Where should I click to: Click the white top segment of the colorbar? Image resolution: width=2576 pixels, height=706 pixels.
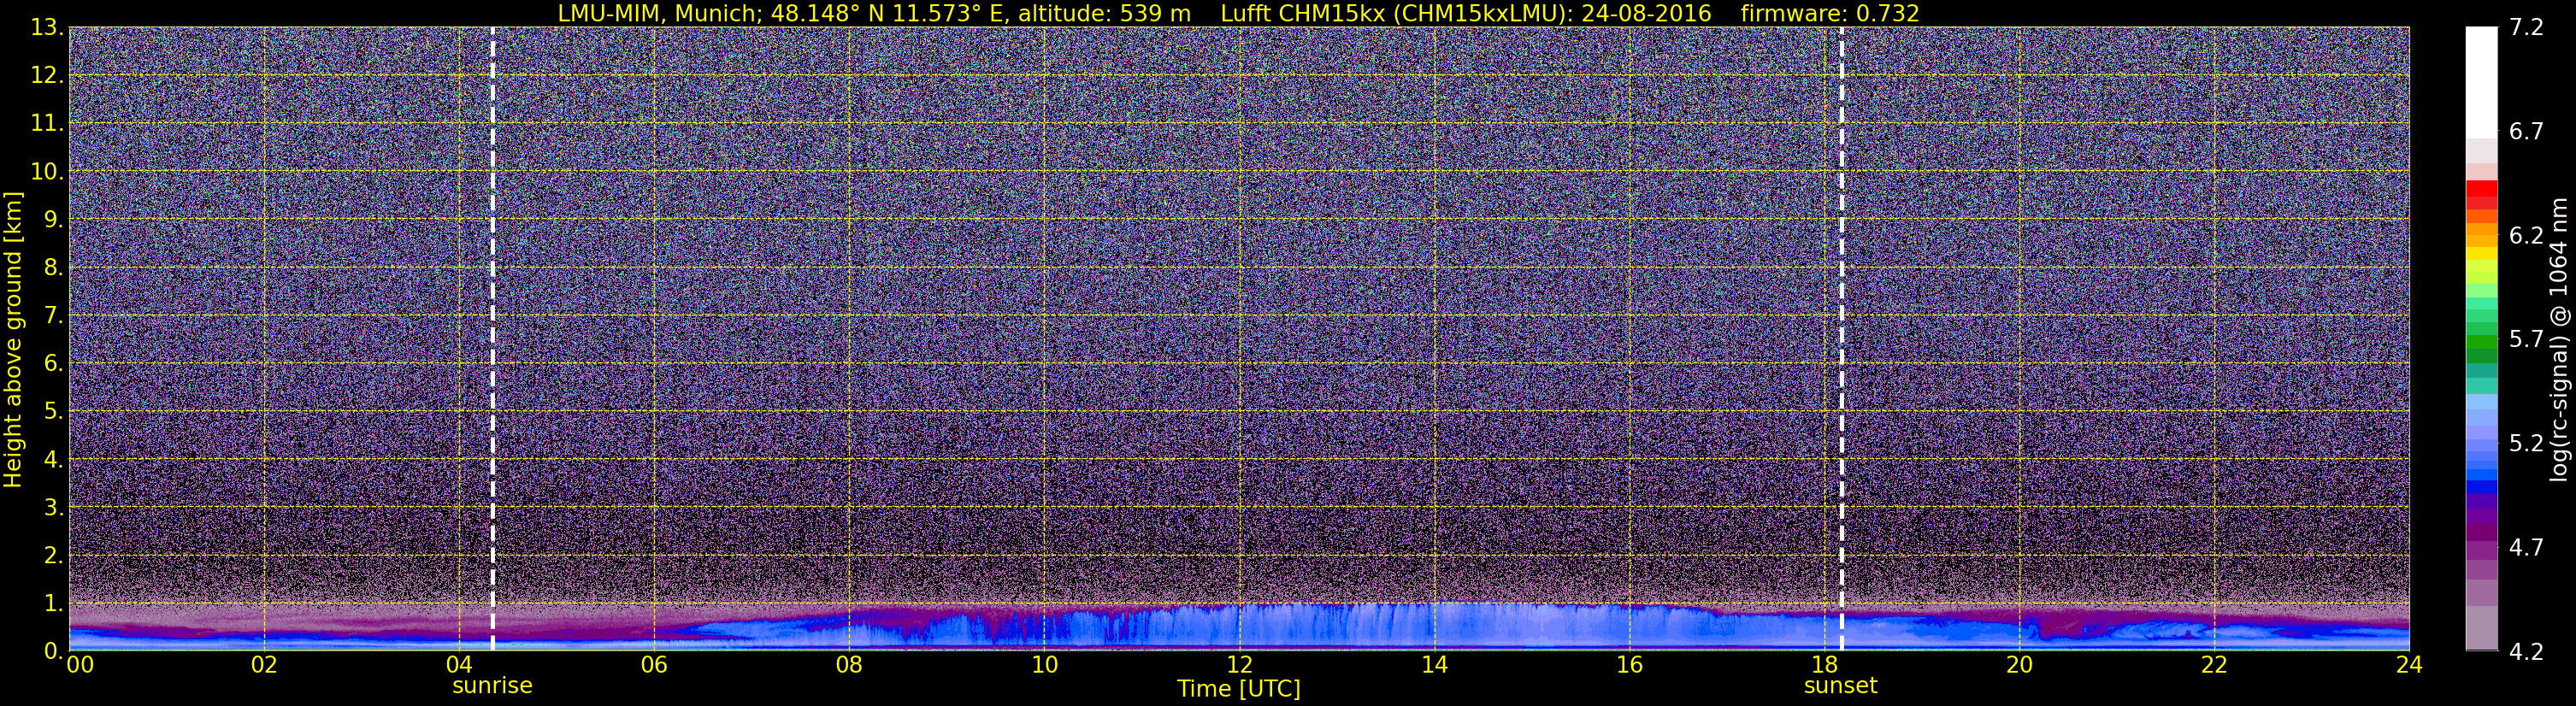click(x=2481, y=82)
